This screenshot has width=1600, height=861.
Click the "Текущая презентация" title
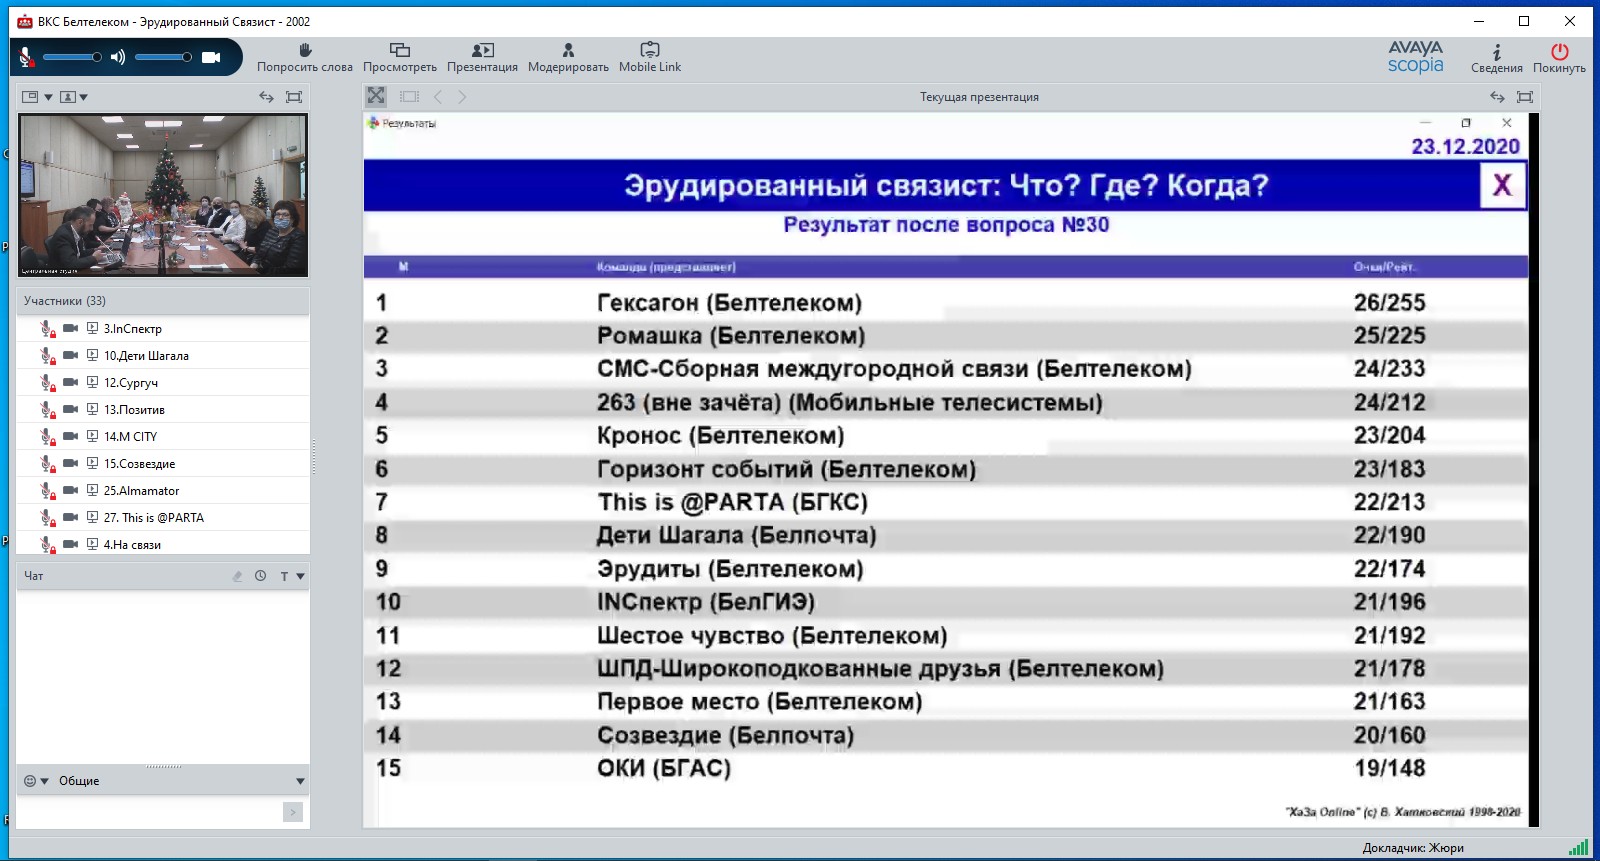click(x=979, y=97)
